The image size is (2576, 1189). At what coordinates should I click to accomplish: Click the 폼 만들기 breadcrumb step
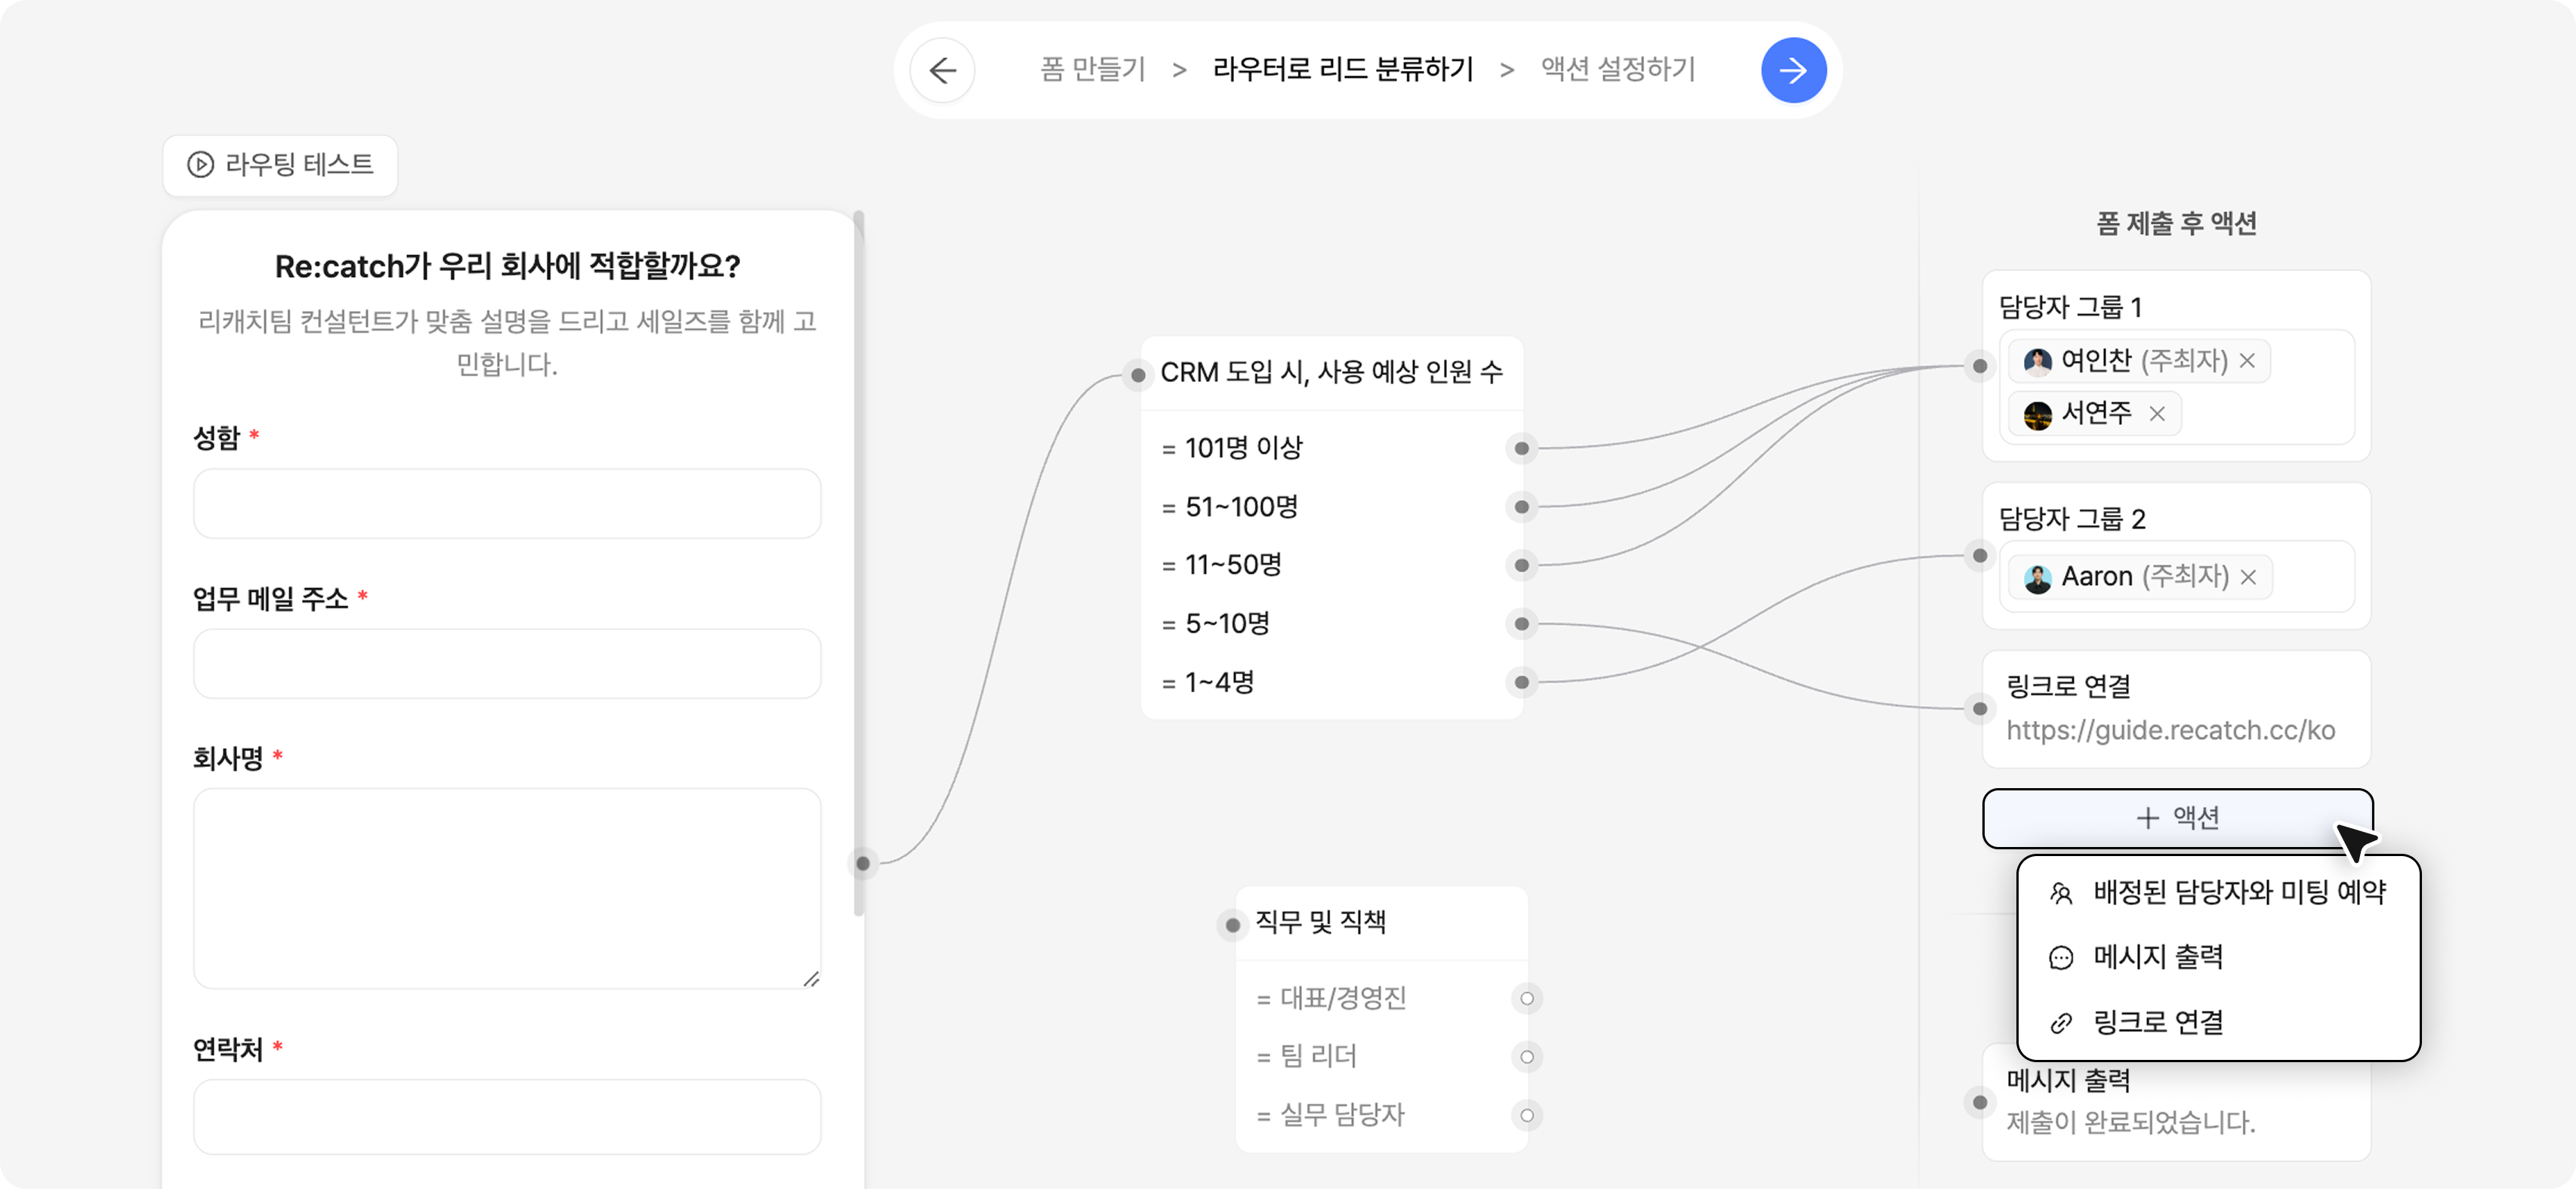coord(1092,69)
